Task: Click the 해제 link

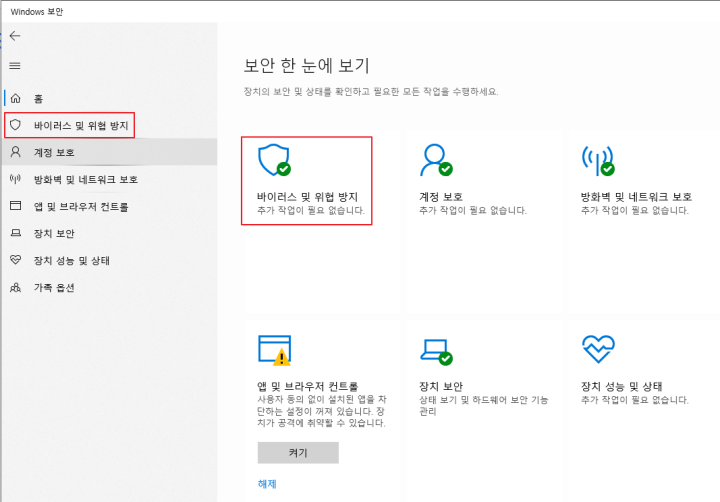Action: (267, 484)
